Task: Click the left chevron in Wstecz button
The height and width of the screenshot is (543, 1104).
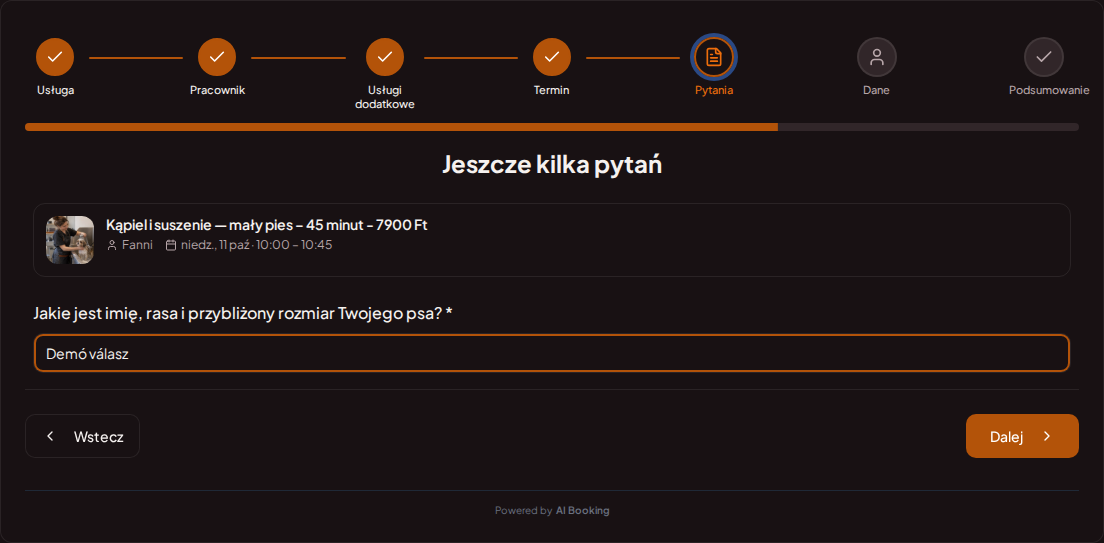Action: click(x=50, y=436)
